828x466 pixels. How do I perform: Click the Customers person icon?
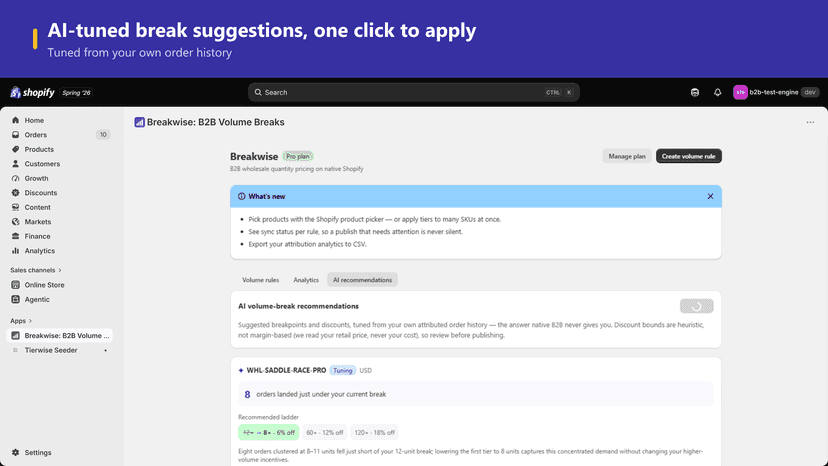[15, 164]
